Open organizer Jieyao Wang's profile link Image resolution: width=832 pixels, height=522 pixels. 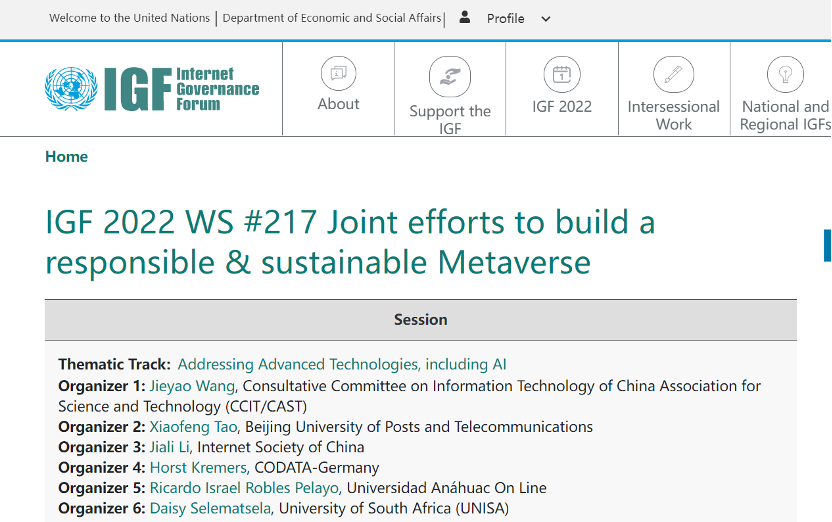click(x=192, y=386)
